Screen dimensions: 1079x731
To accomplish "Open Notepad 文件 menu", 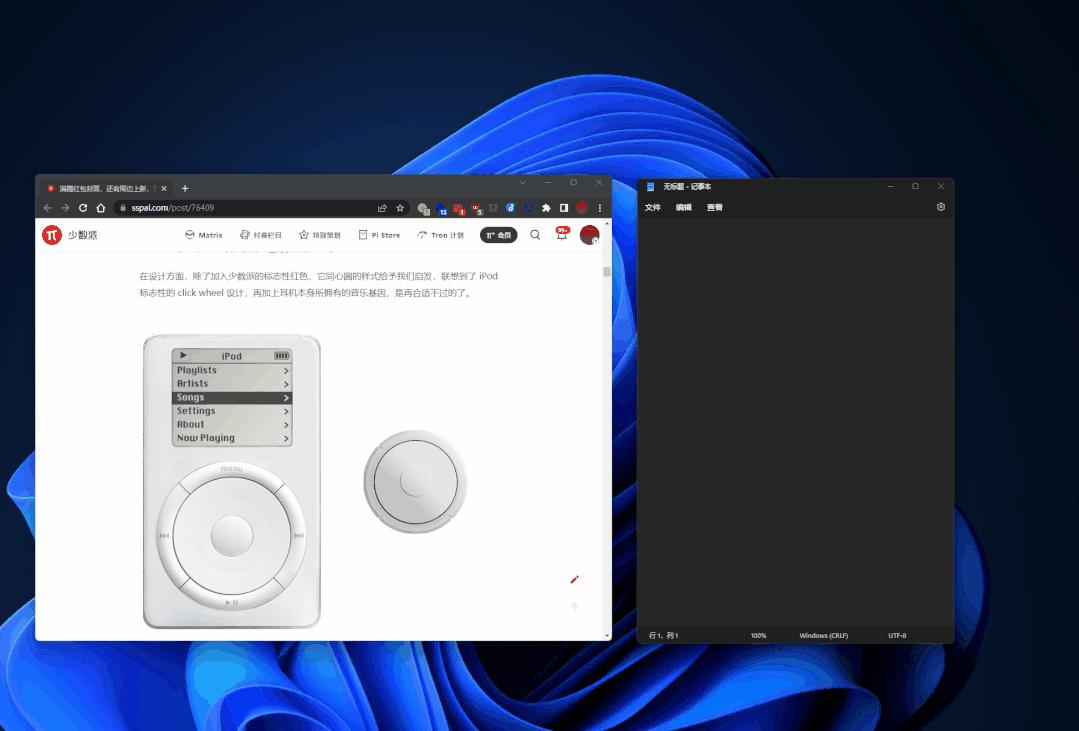I will point(653,208).
